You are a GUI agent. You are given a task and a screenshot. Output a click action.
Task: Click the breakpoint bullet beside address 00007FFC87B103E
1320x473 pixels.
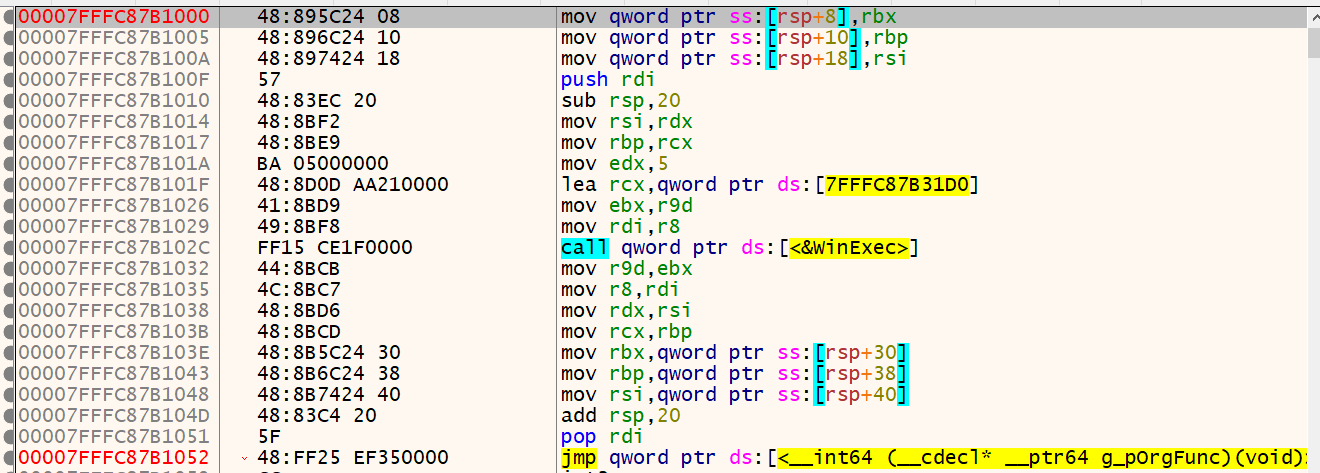[x=9, y=353]
